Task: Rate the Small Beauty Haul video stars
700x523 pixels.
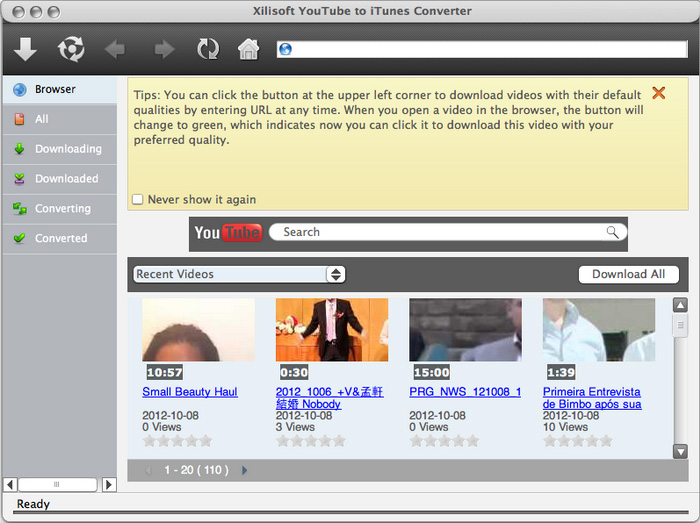Action: 177,441
